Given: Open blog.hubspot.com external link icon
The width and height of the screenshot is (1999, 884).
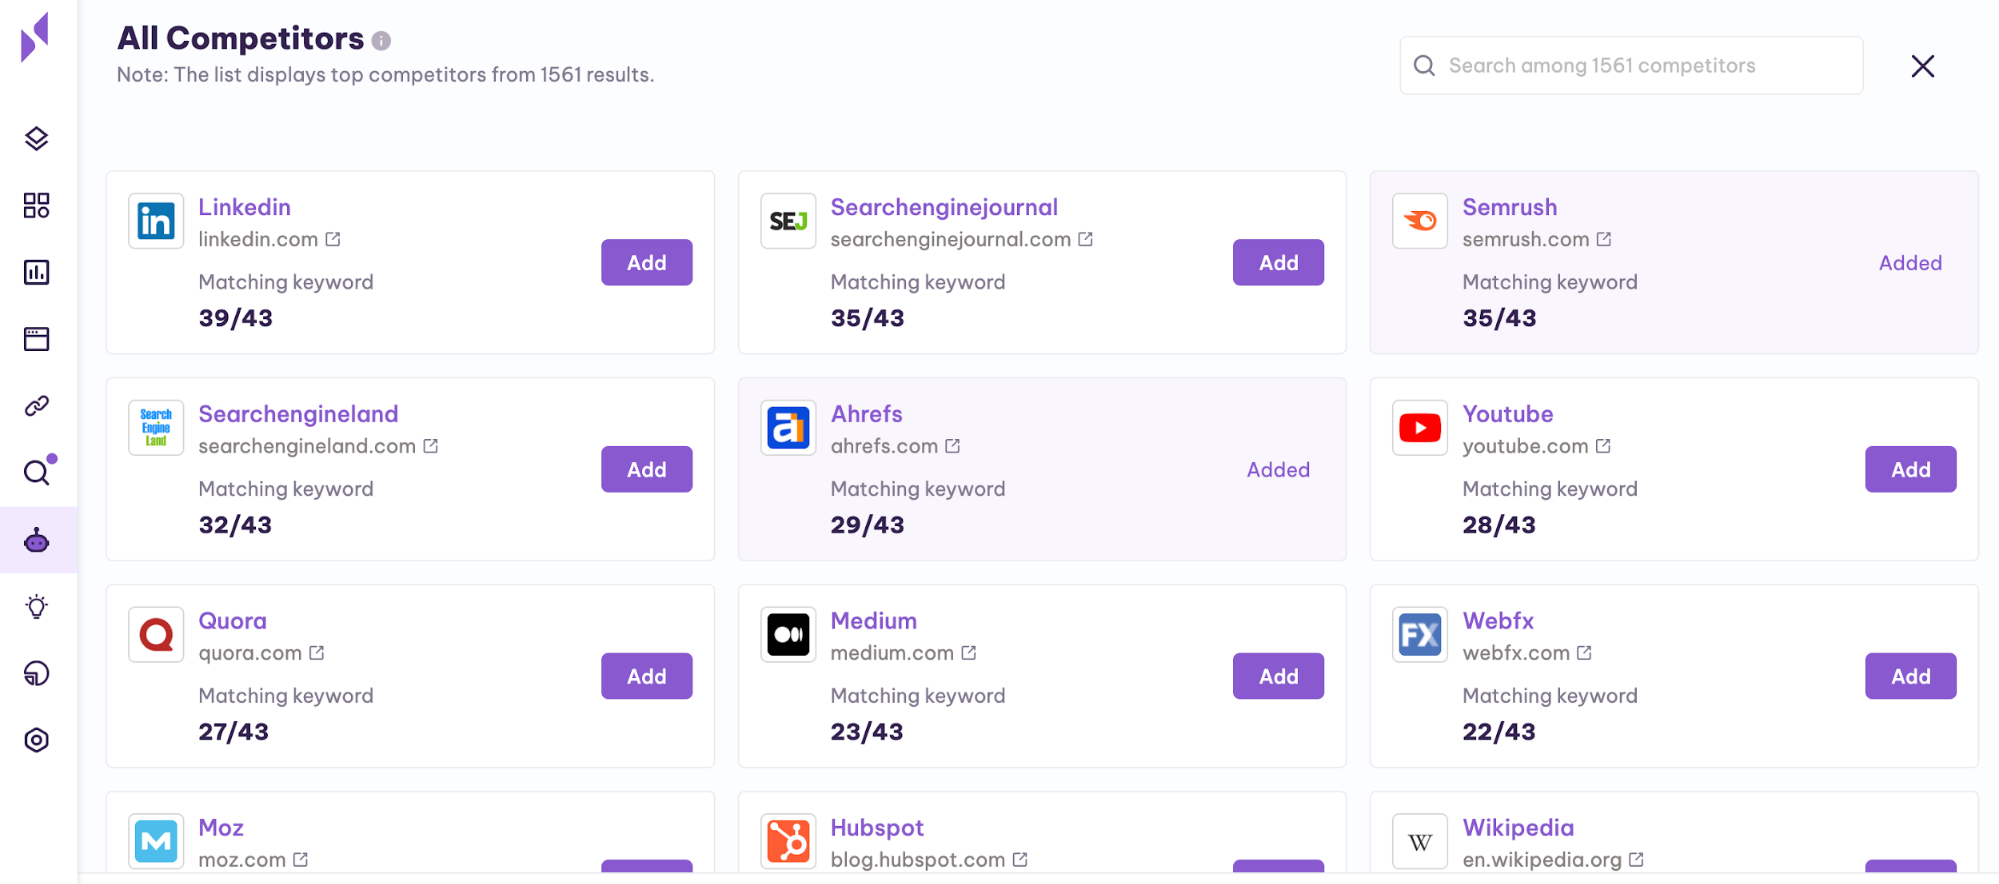Looking at the screenshot, I should click(1020, 860).
